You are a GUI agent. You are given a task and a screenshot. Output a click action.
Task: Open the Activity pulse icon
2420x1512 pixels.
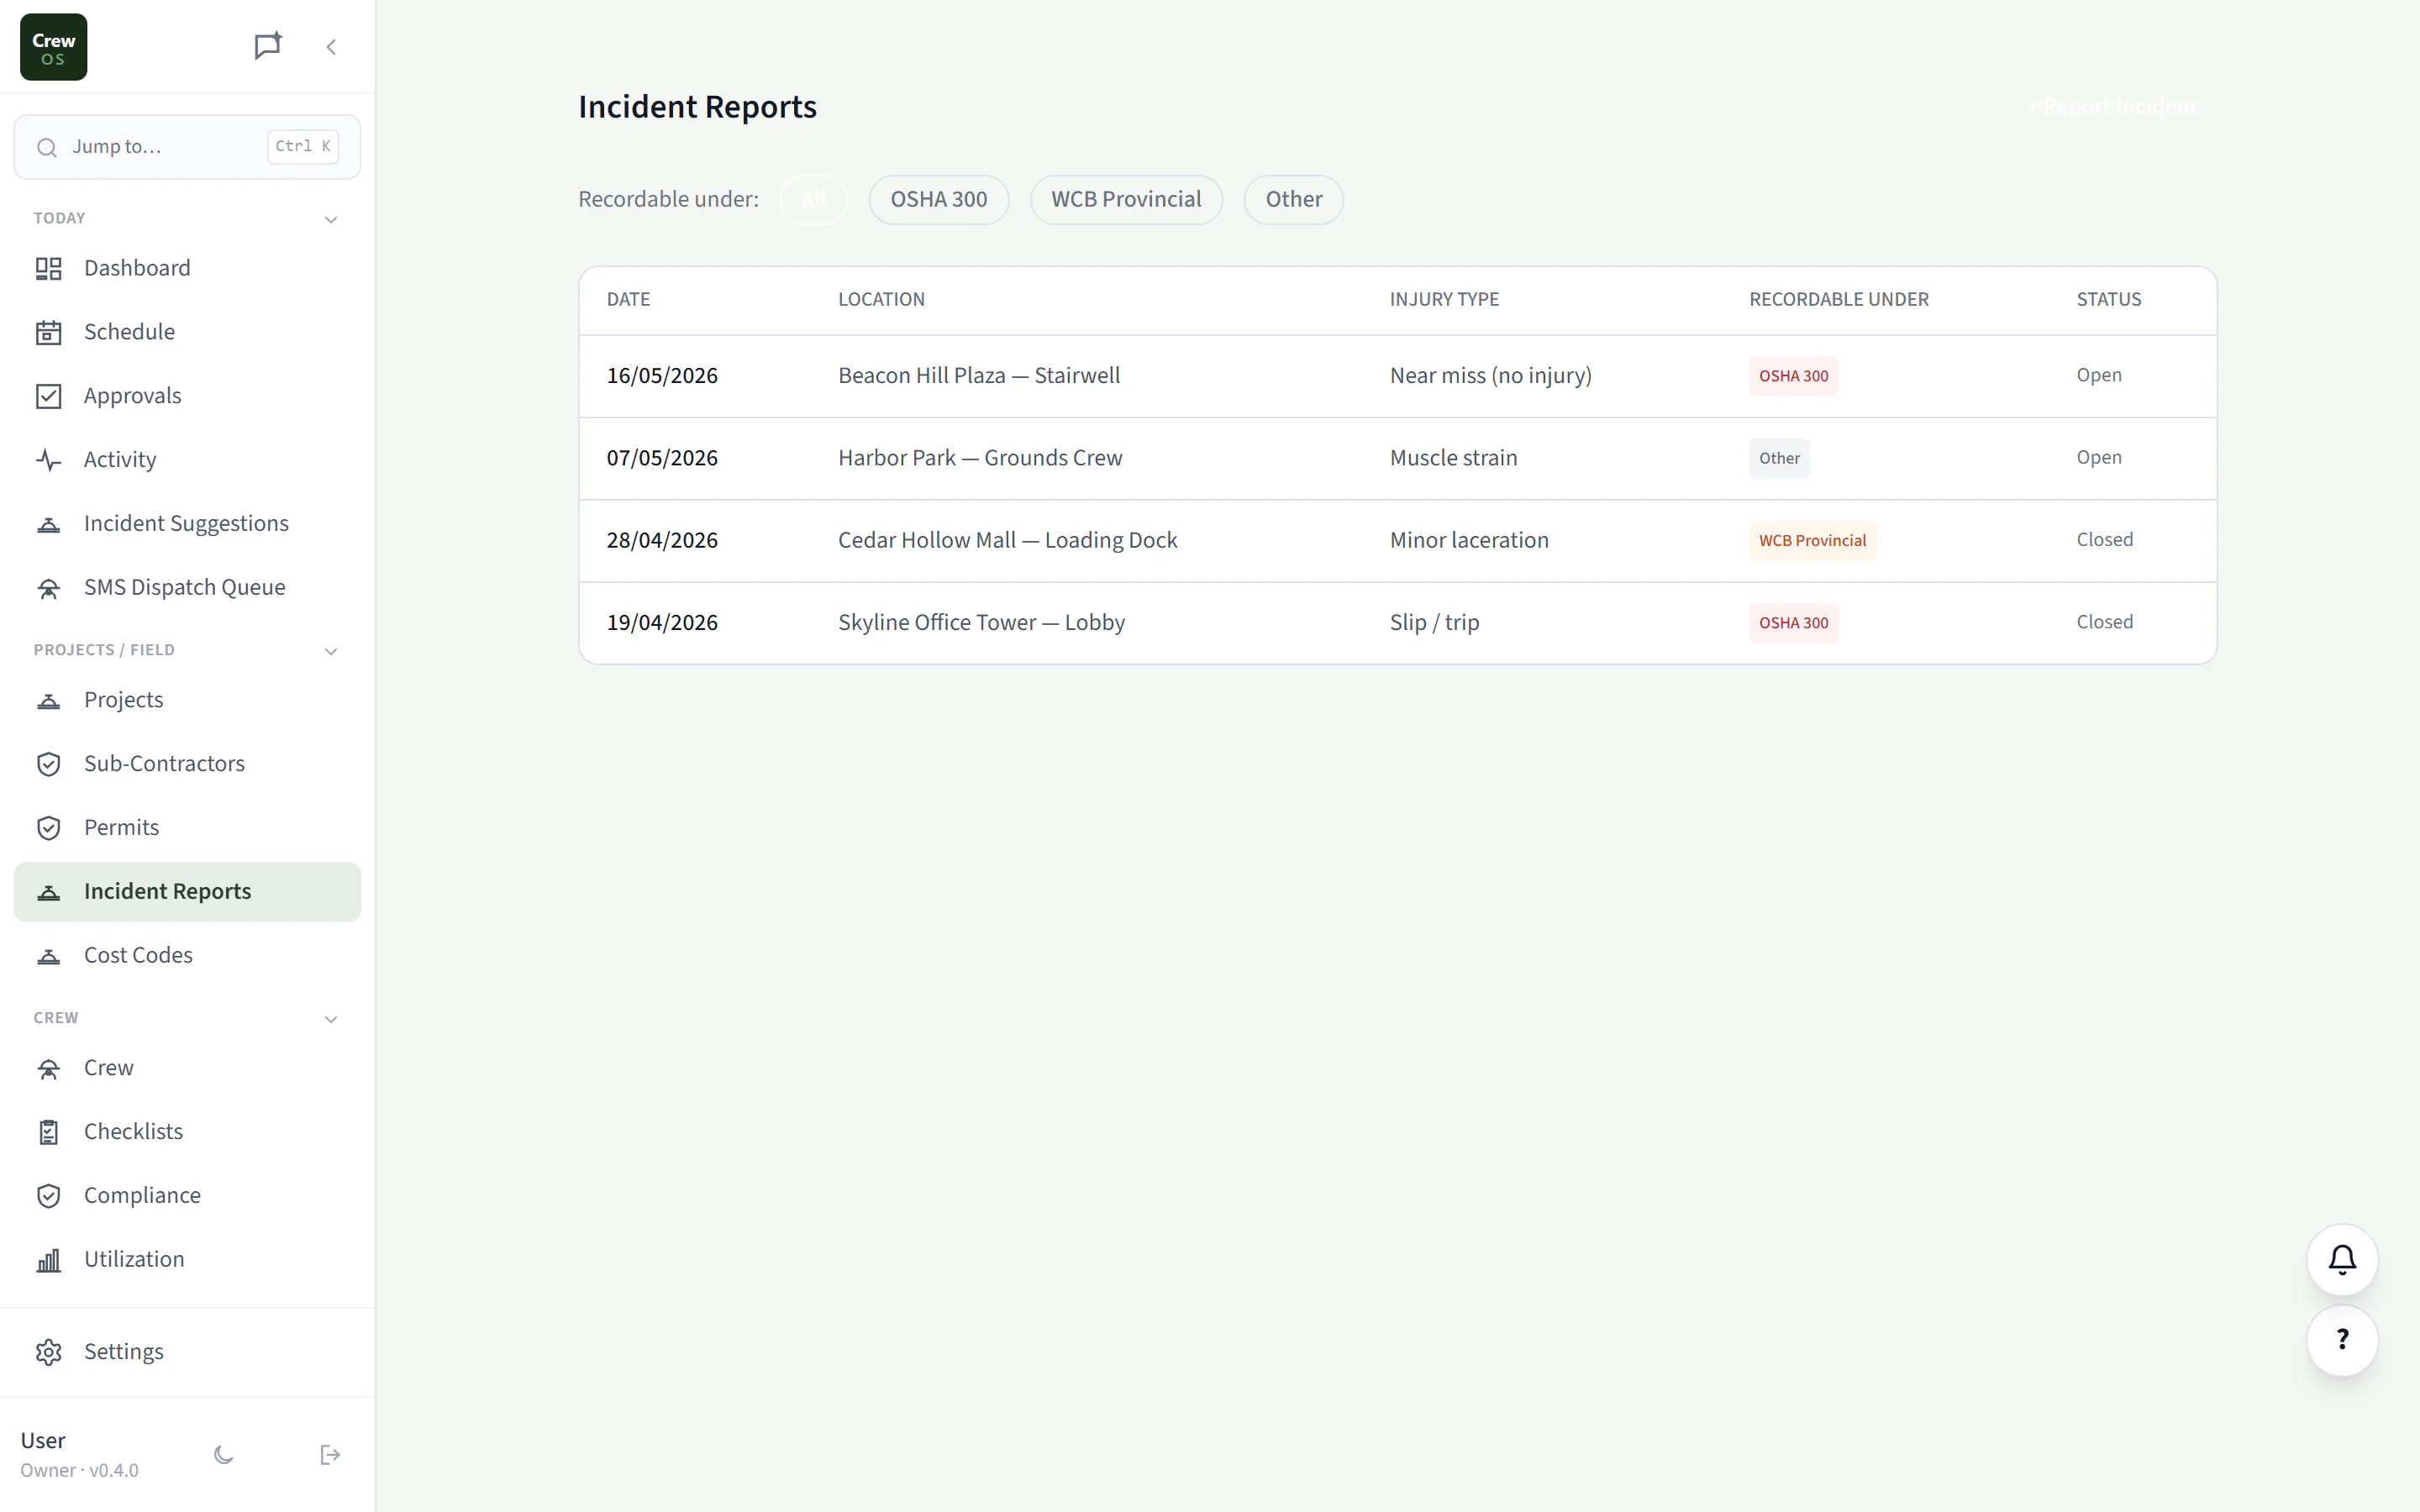(x=49, y=460)
